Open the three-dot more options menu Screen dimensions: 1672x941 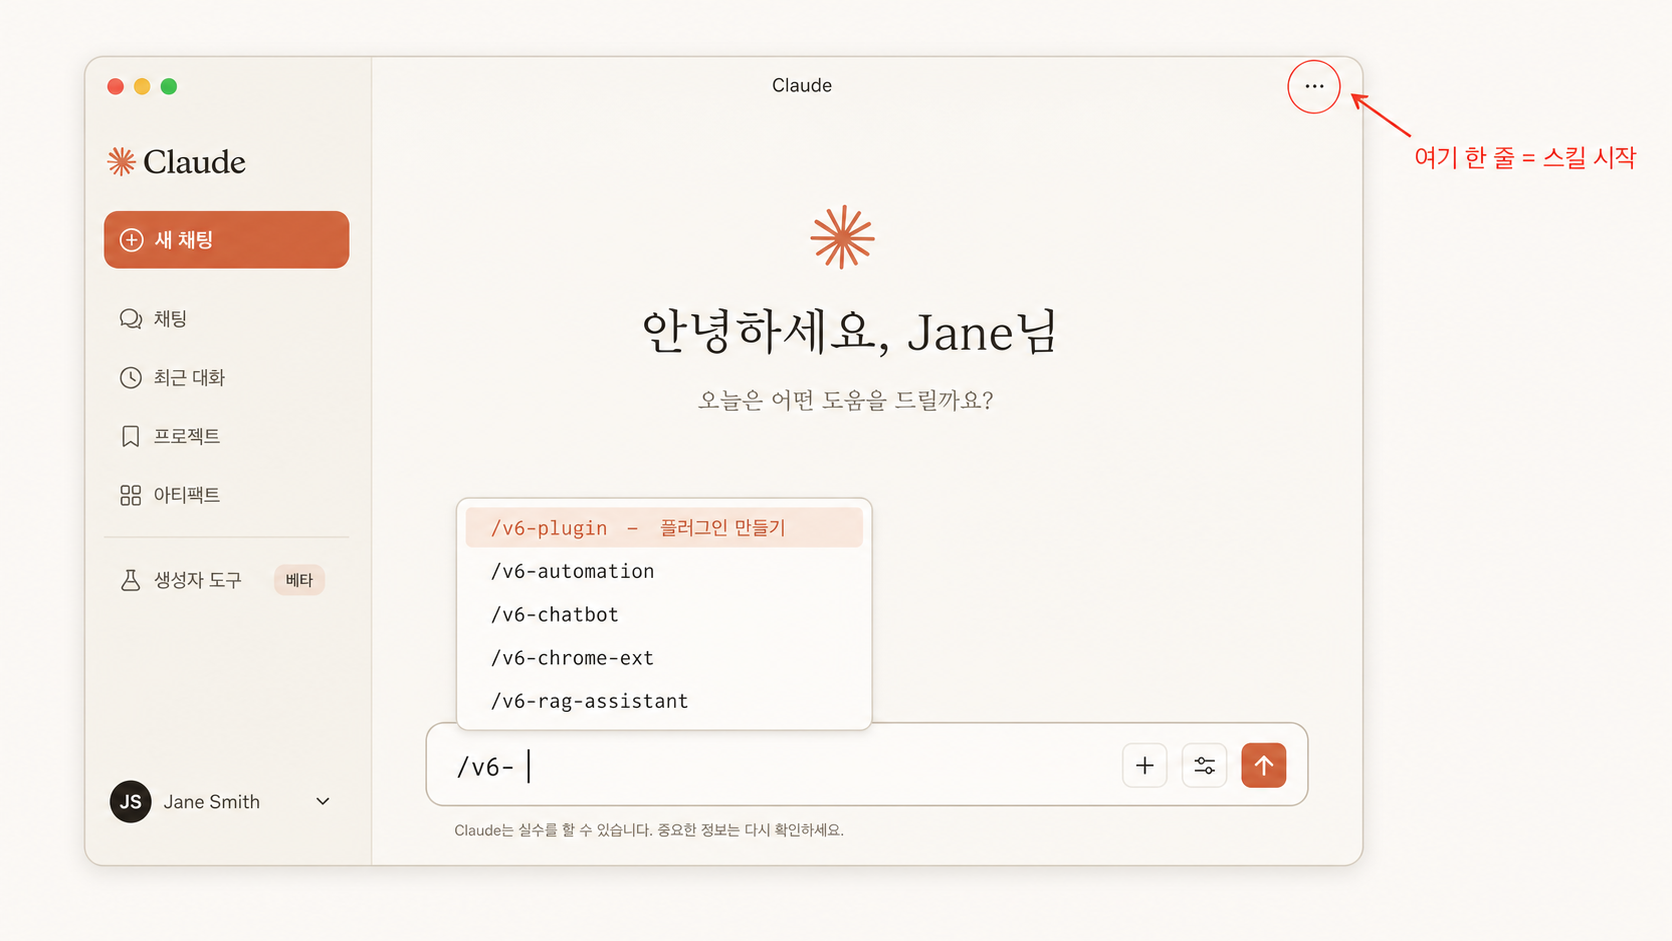point(1314,87)
